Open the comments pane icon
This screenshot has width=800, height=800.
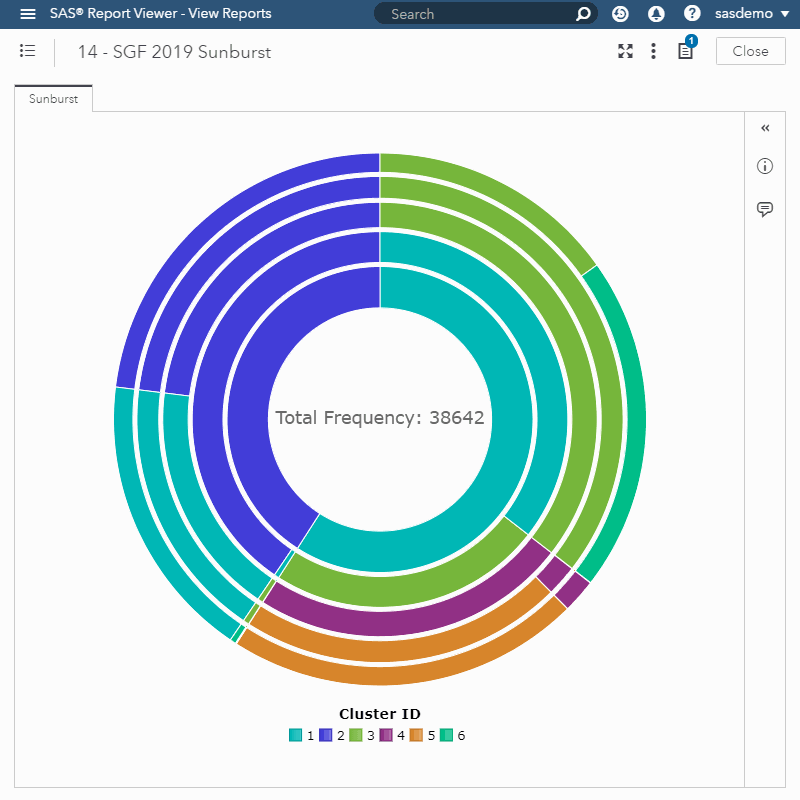click(x=765, y=209)
